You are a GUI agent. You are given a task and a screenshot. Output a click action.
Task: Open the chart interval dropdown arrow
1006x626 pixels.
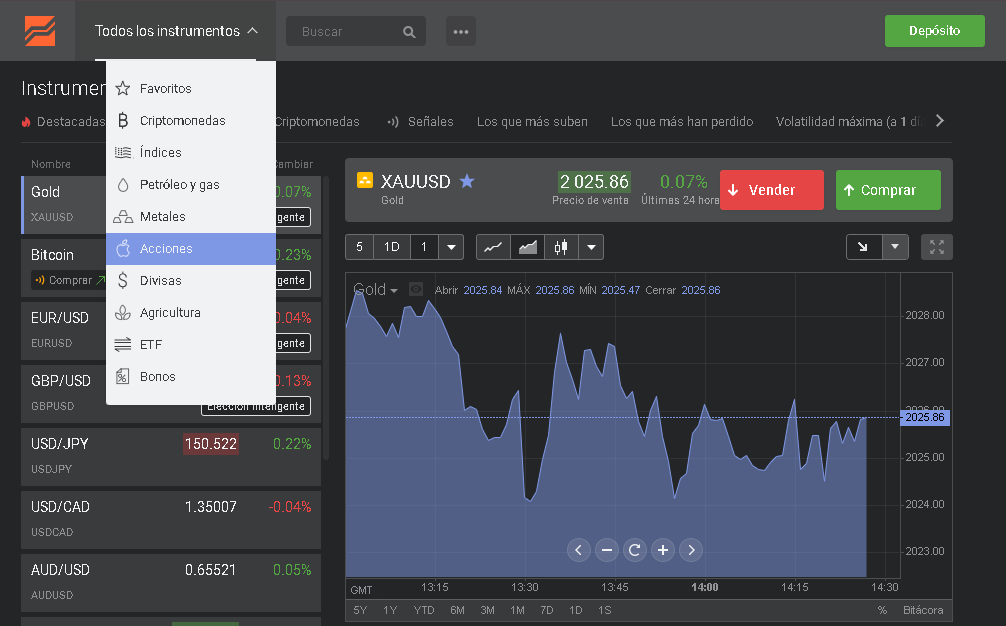click(451, 247)
